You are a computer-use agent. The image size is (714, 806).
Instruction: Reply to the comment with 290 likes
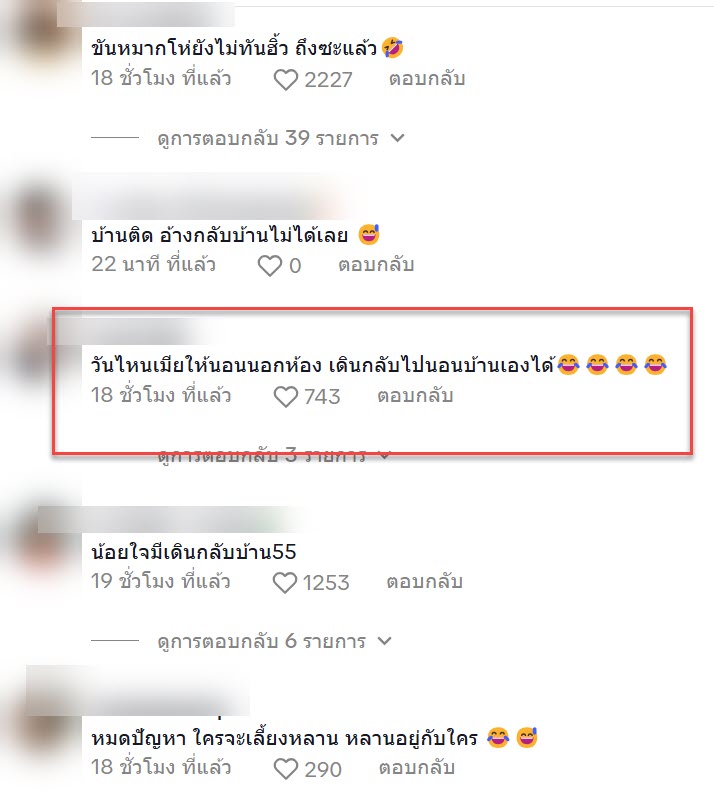(x=417, y=768)
